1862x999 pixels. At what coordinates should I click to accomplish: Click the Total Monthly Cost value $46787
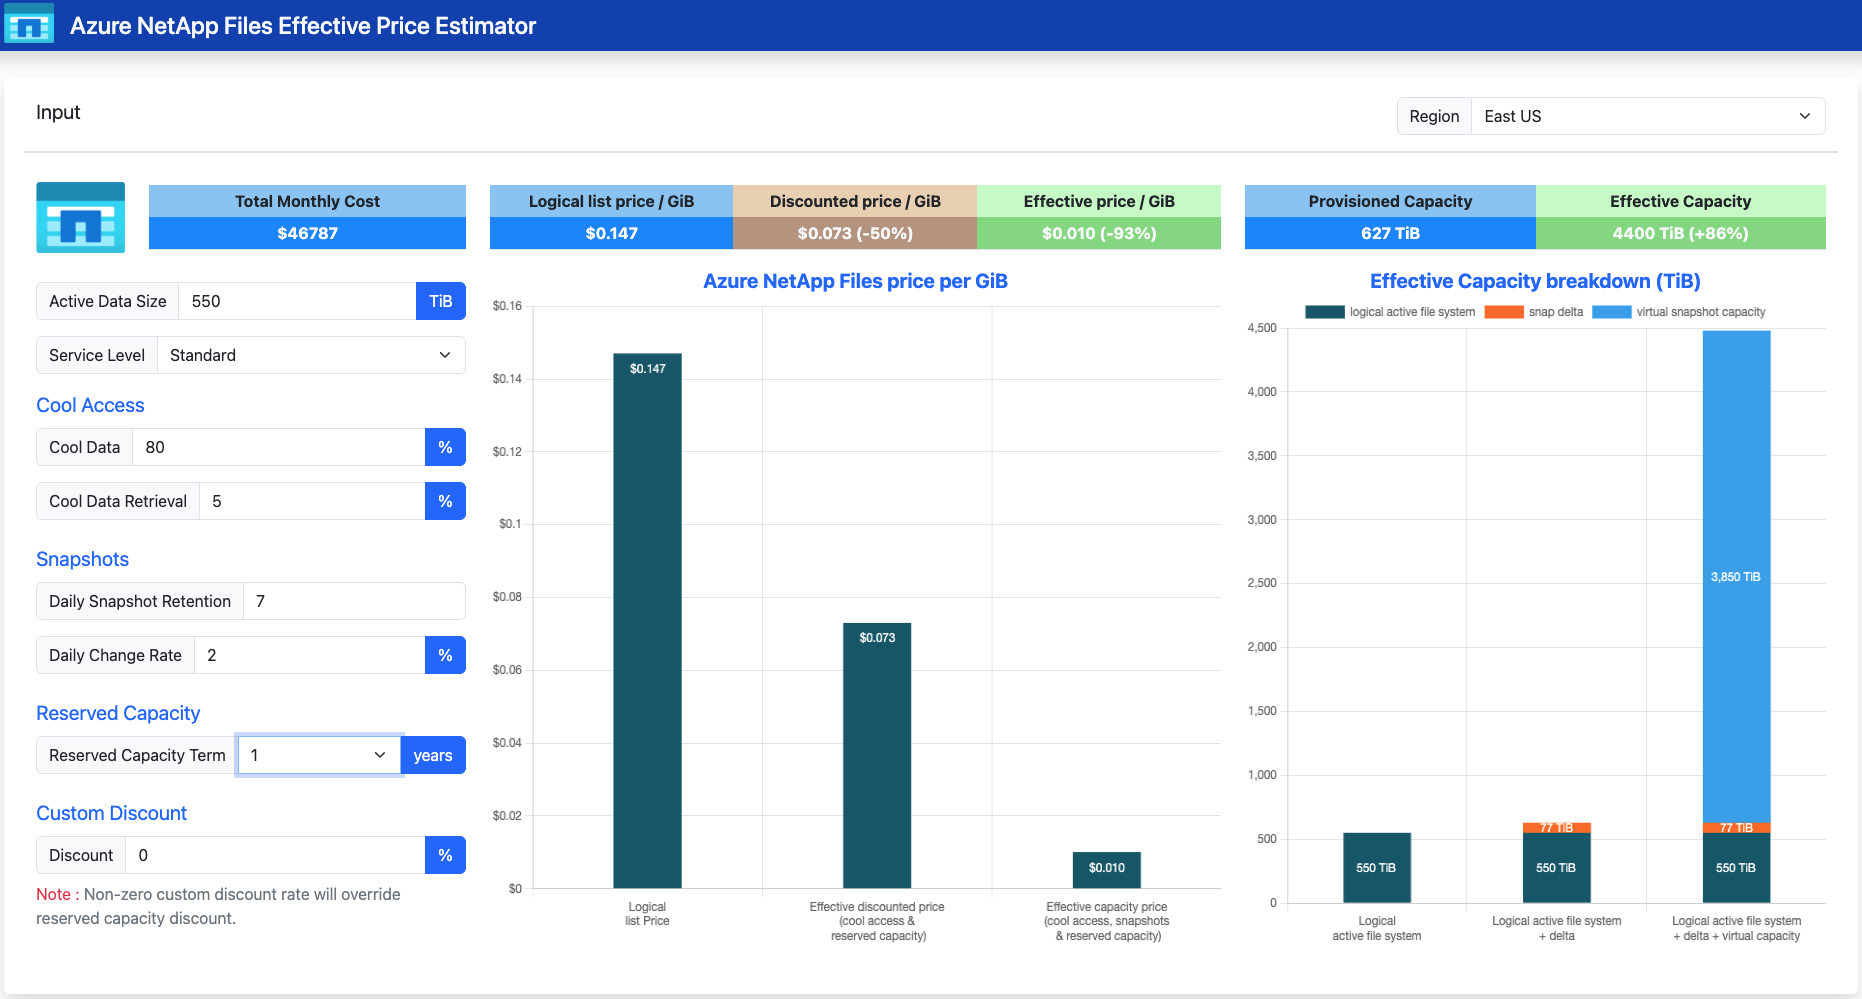[x=307, y=233]
